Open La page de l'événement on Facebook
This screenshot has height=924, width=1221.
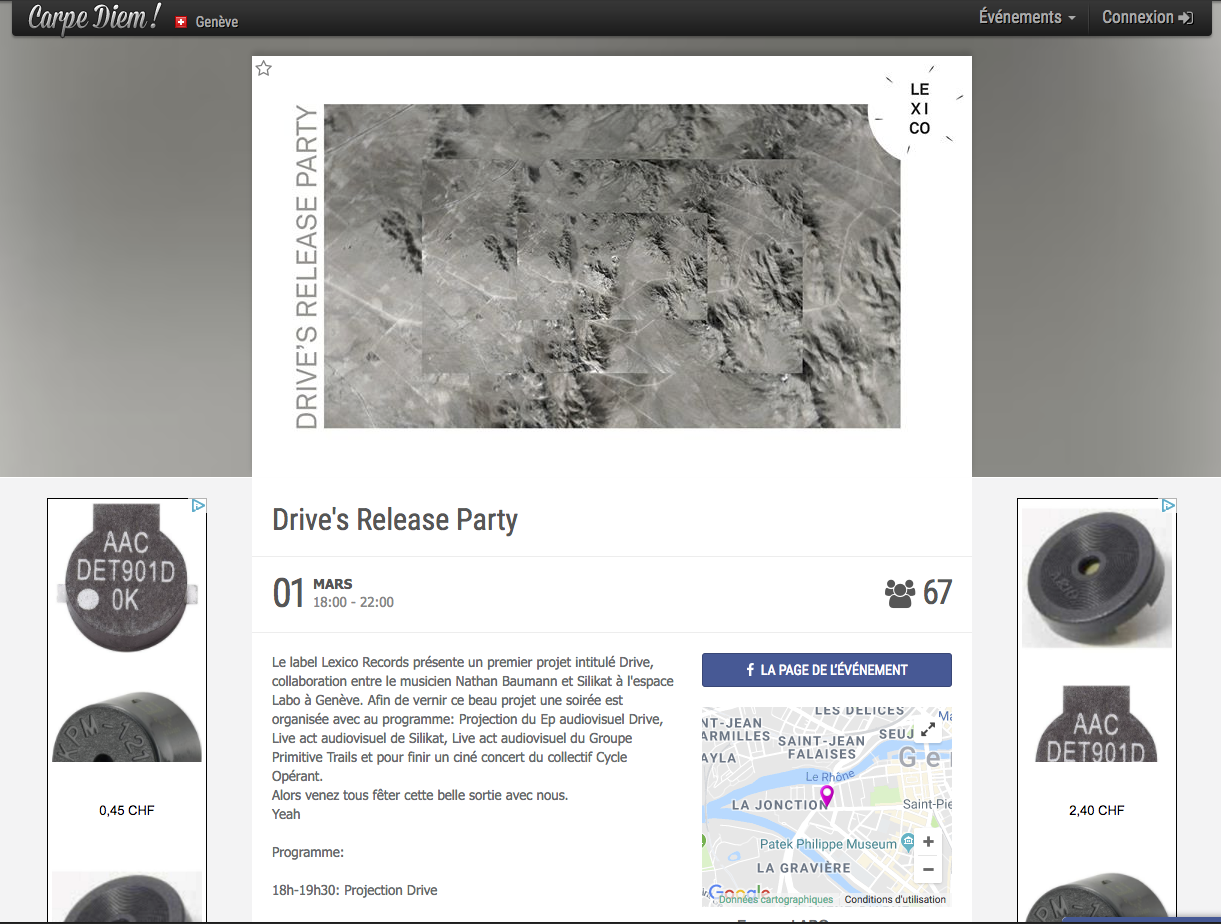(x=827, y=670)
